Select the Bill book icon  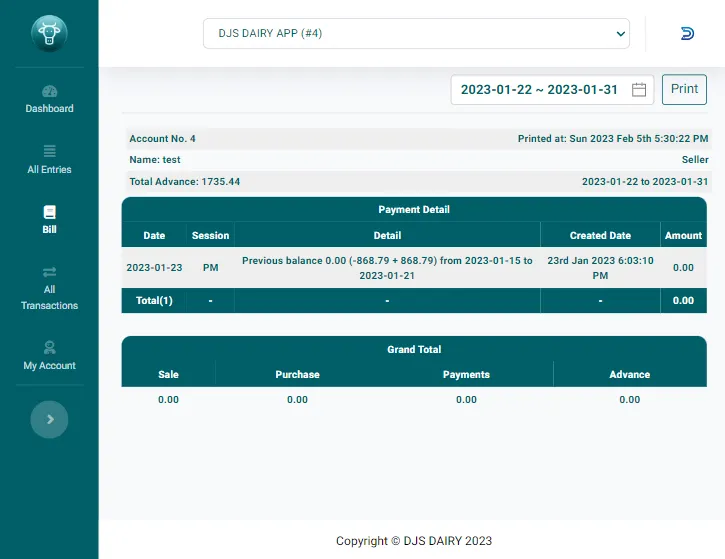pyautogui.click(x=49, y=212)
